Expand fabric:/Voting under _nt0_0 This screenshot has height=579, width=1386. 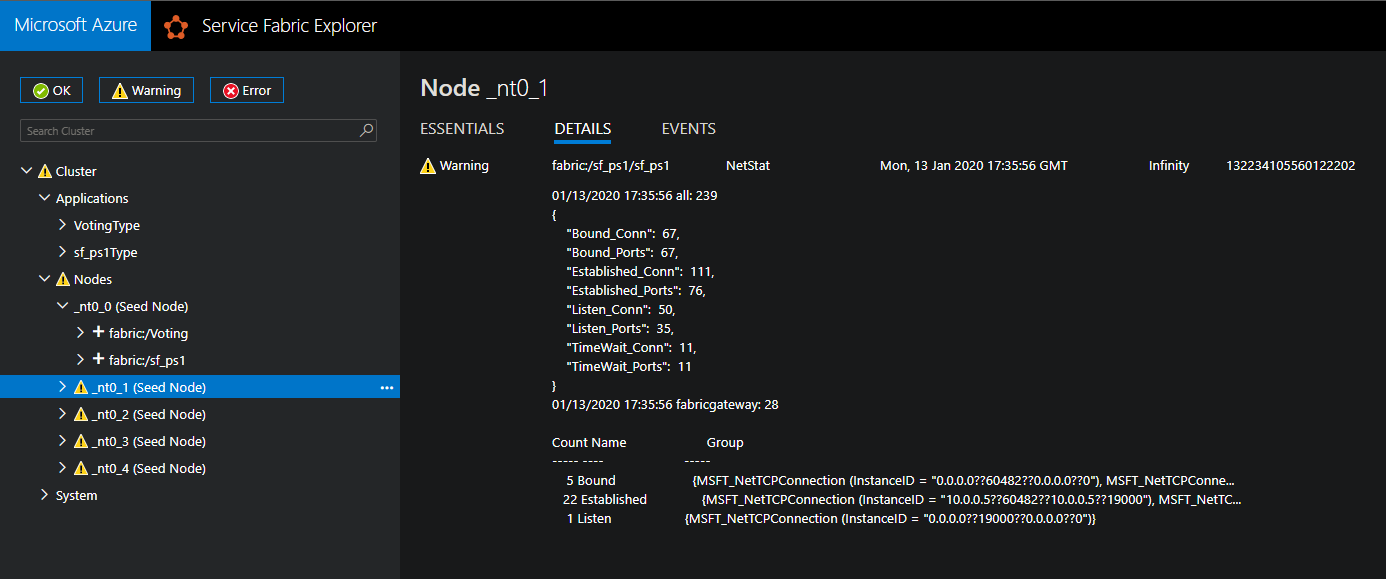80,334
